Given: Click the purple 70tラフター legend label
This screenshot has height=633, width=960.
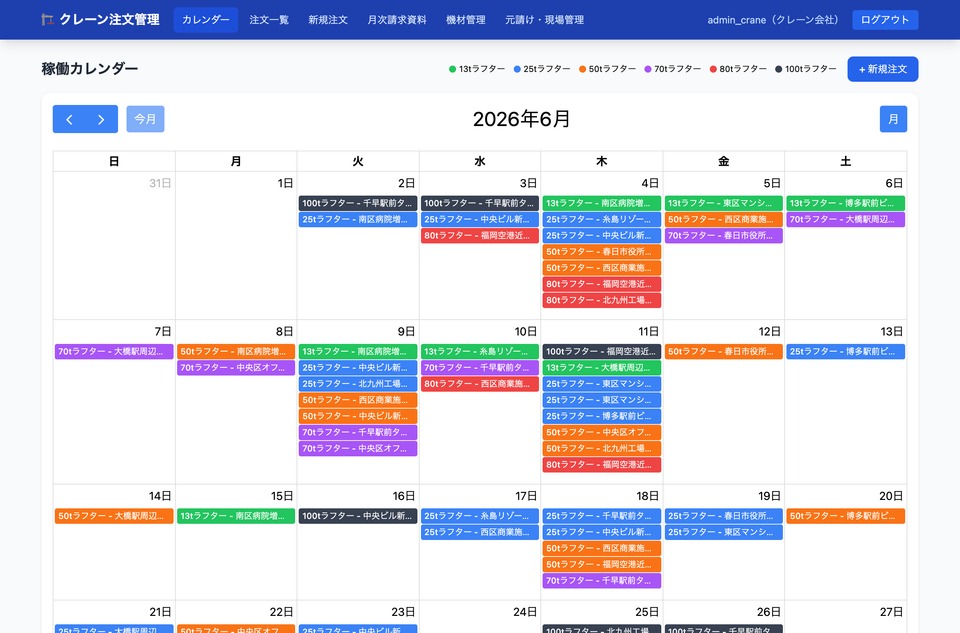Looking at the screenshot, I should 677,69.
